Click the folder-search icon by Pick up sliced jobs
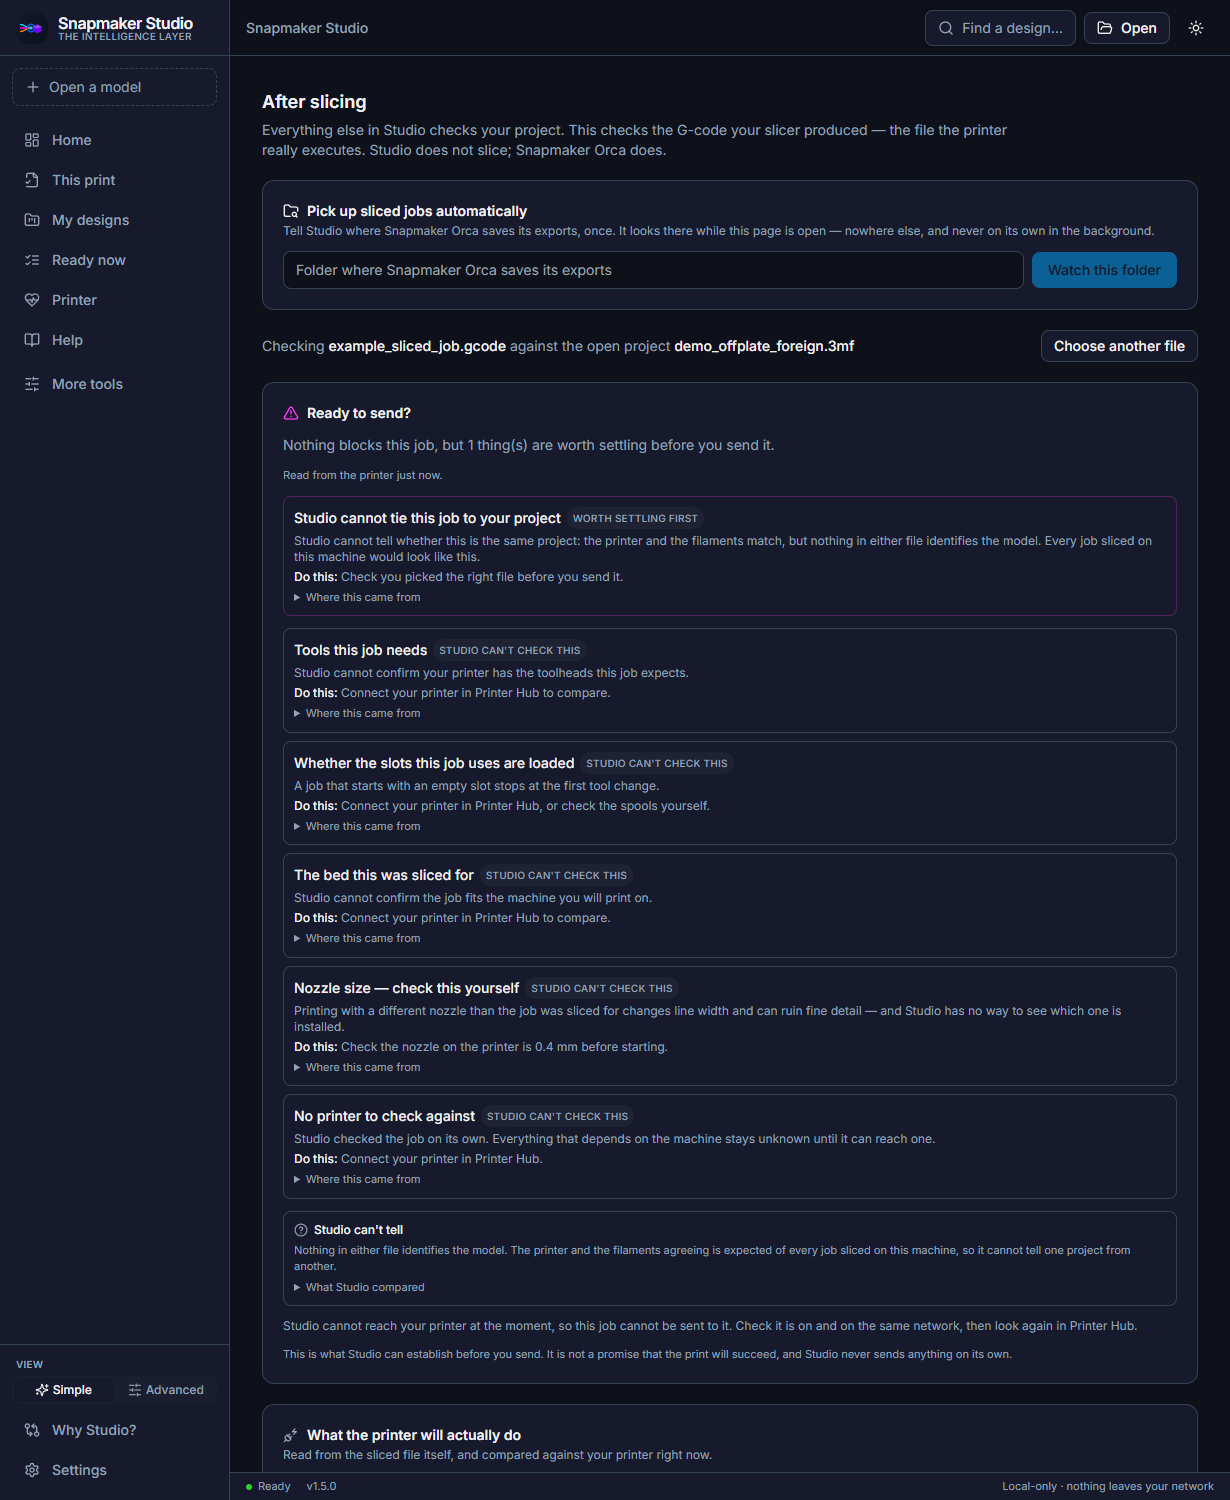This screenshot has height=1500, width=1230. [291, 211]
